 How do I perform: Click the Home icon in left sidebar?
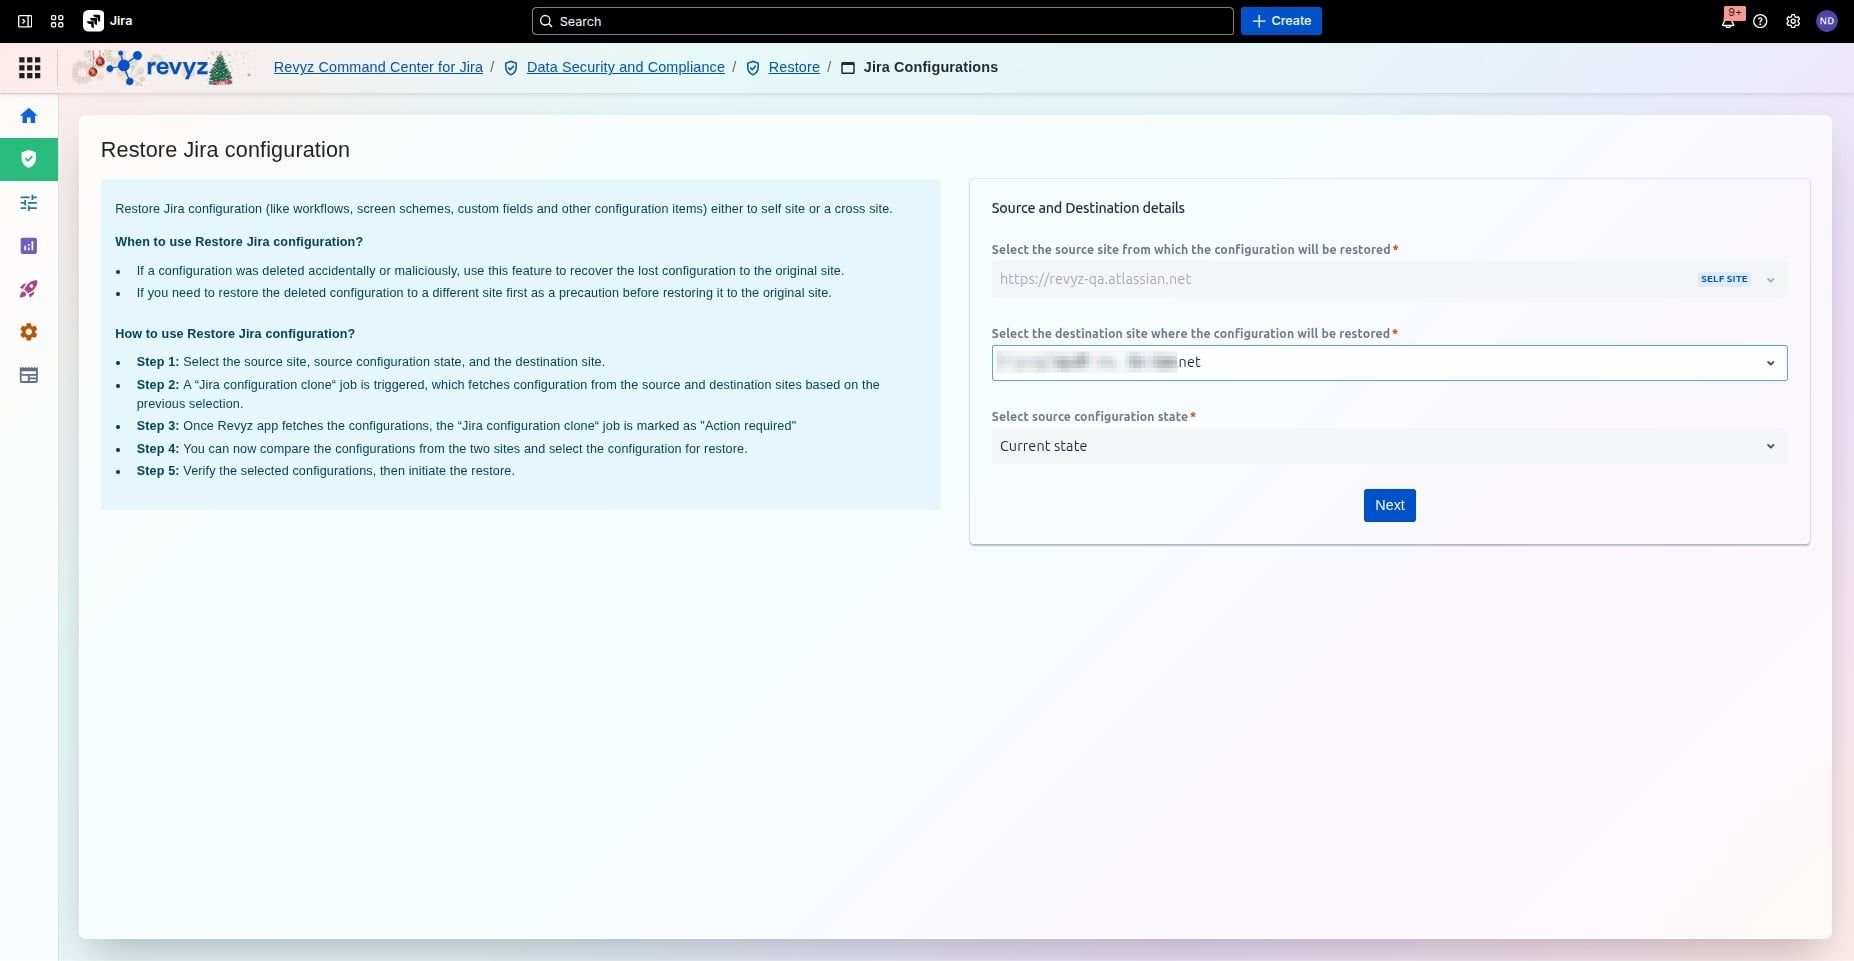coord(29,116)
